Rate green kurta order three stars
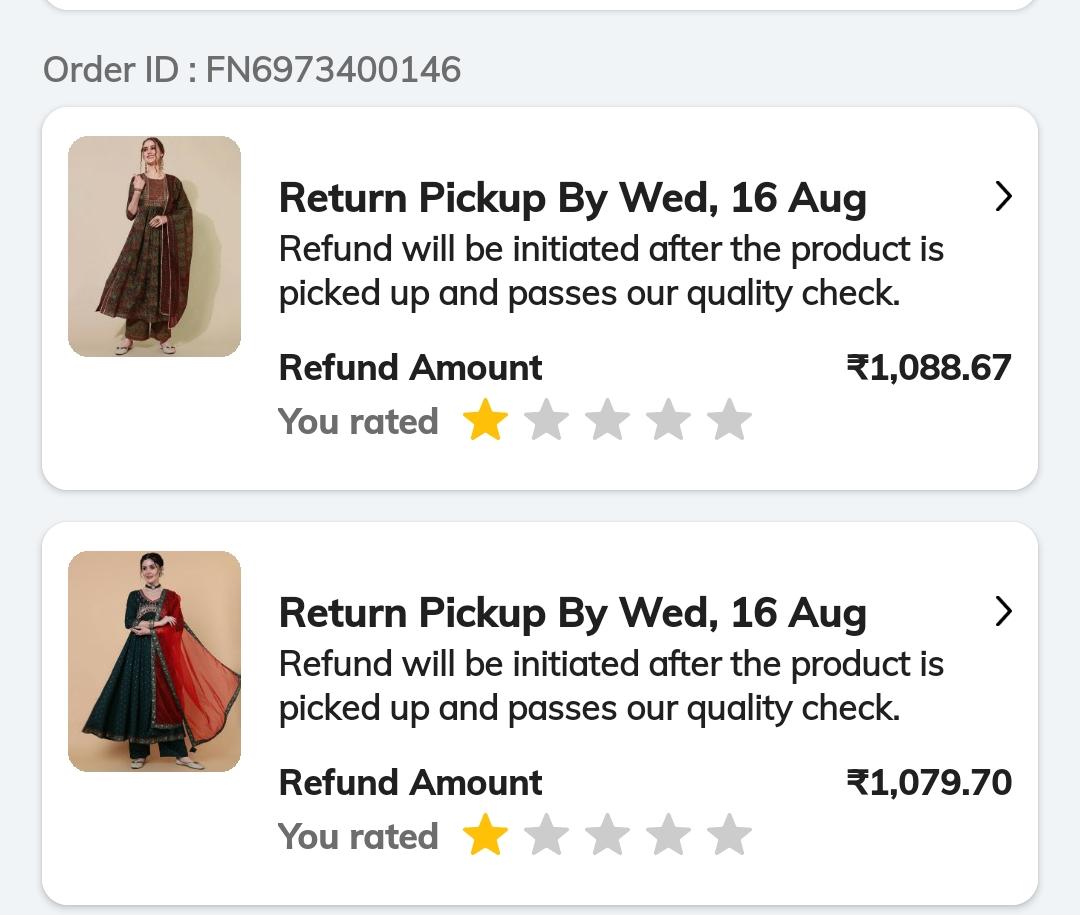 [607, 420]
